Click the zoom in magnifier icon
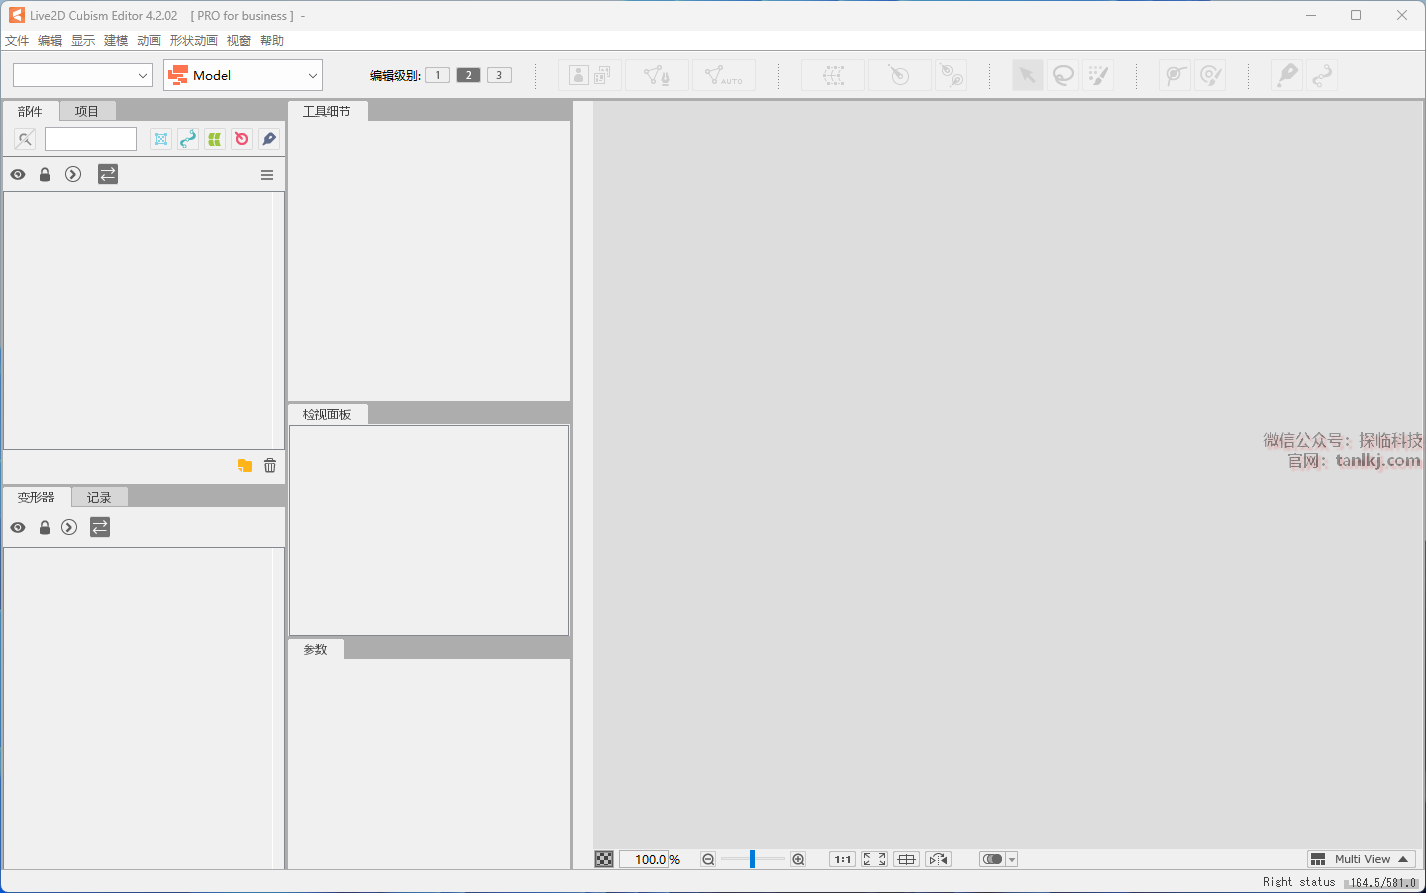Screen dimensions: 1426x893 pyautogui.click(x=798, y=859)
